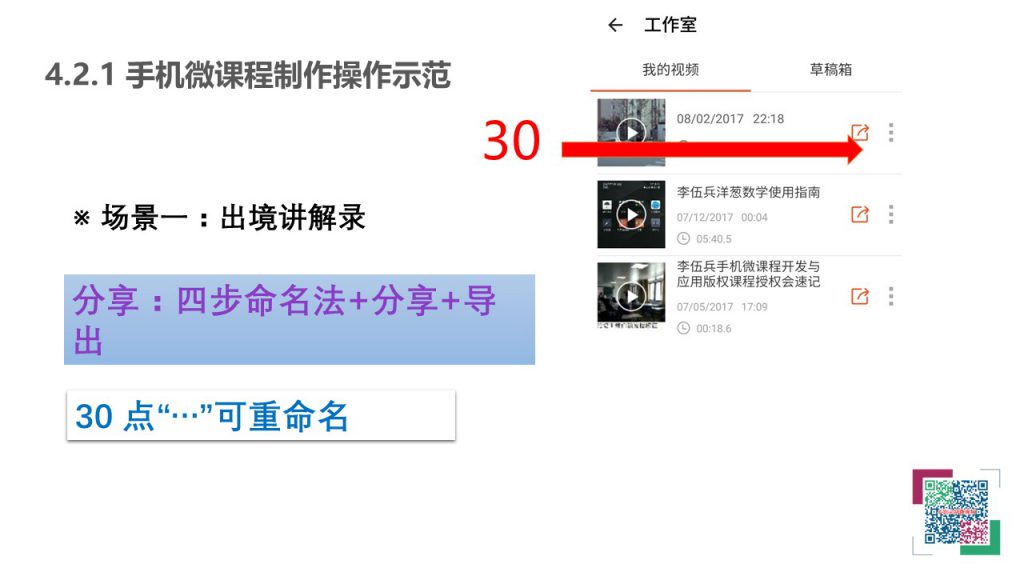
Task: Open more options for 手机微课程开发 video
Action: click(x=891, y=296)
